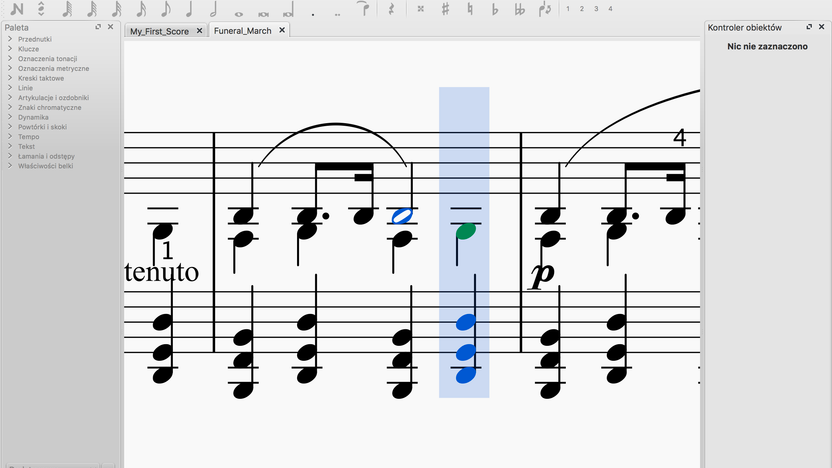Viewport: 832px width, 468px height.
Task: Apply natural accidental
Action: tap(470, 8)
